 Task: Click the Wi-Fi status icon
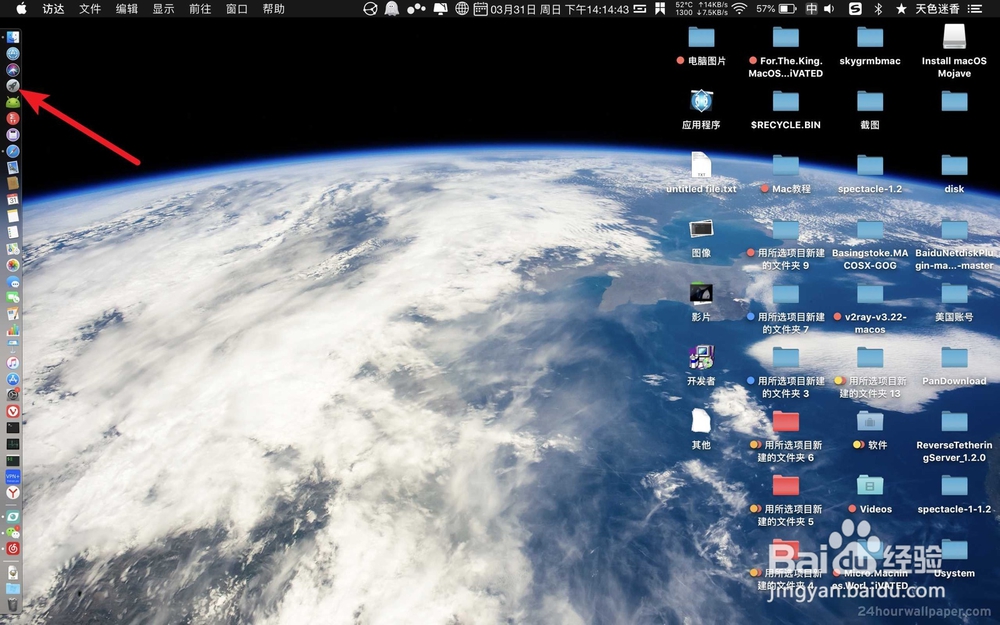[739, 9]
